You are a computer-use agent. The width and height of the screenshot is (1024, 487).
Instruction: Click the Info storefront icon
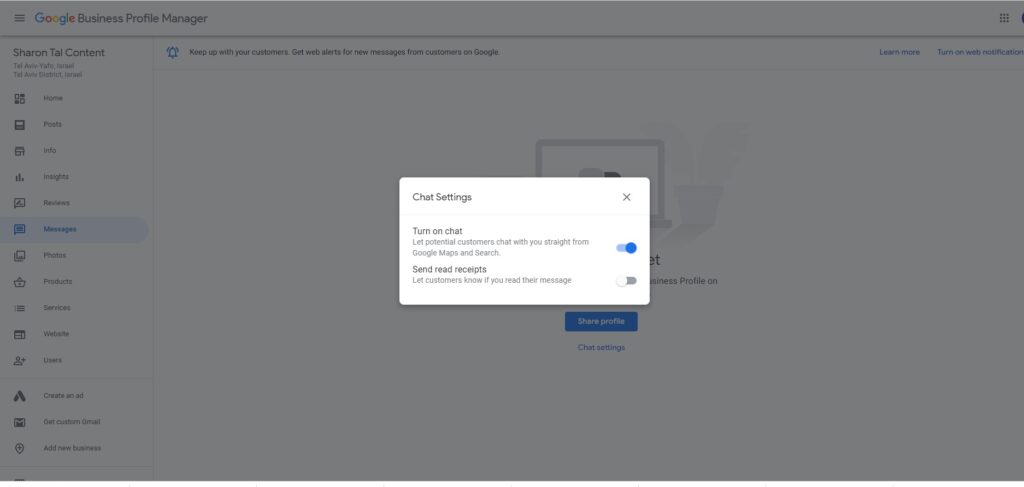coord(20,151)
